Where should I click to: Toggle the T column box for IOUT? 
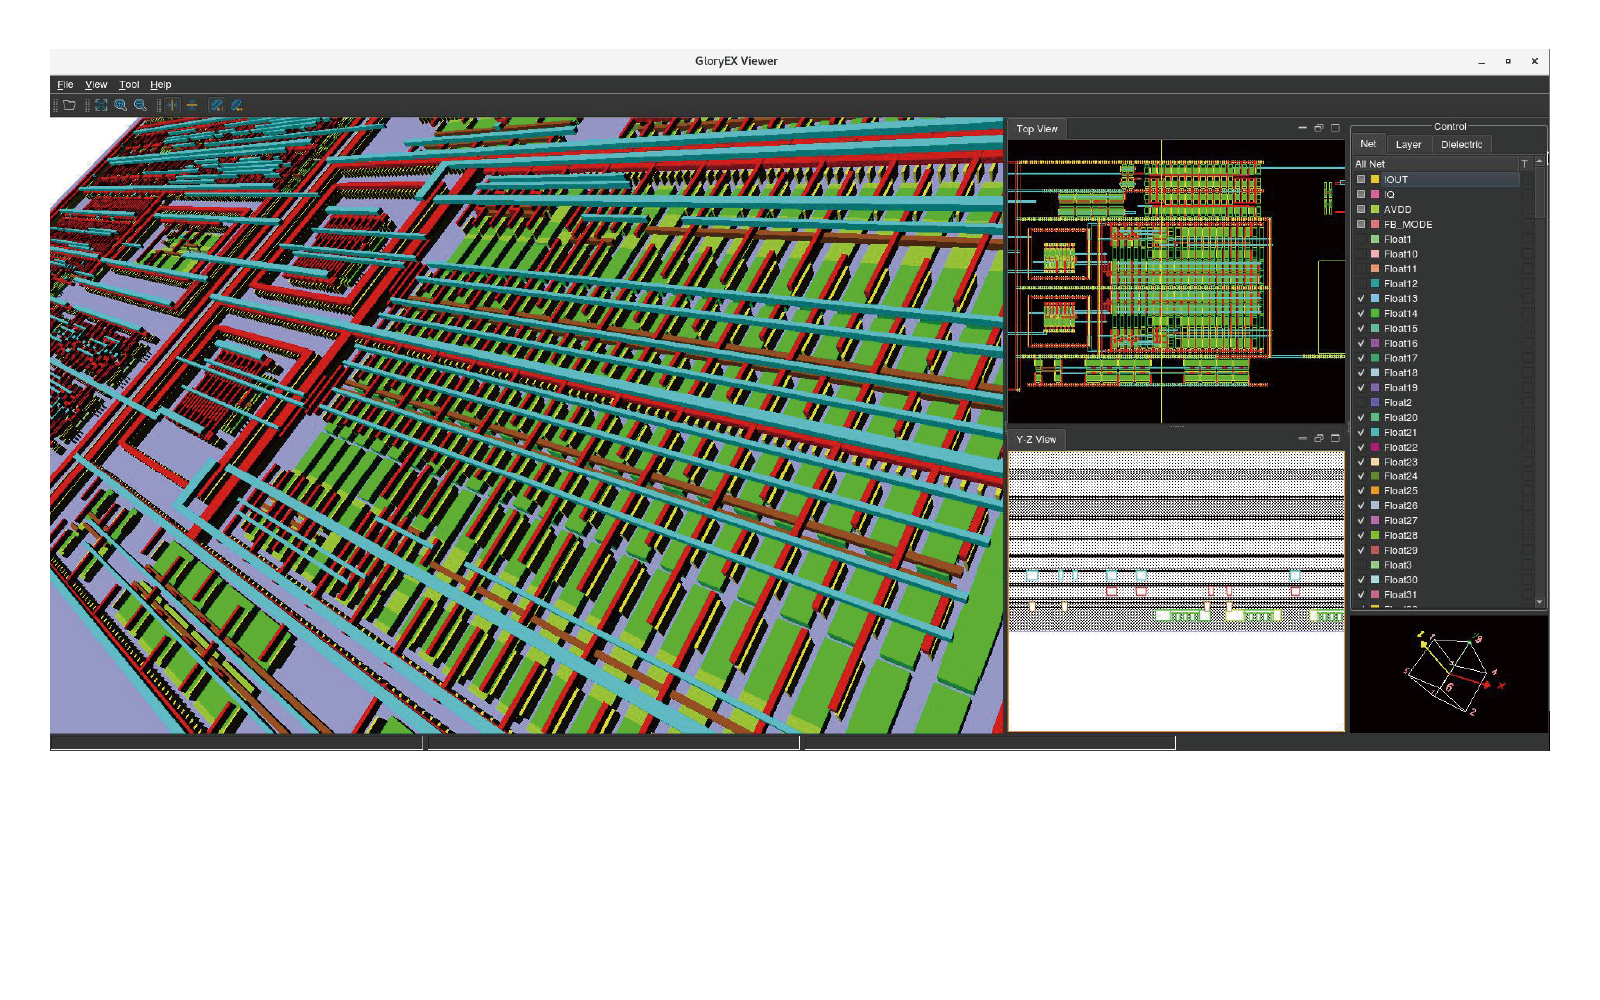click(1526, 180)
